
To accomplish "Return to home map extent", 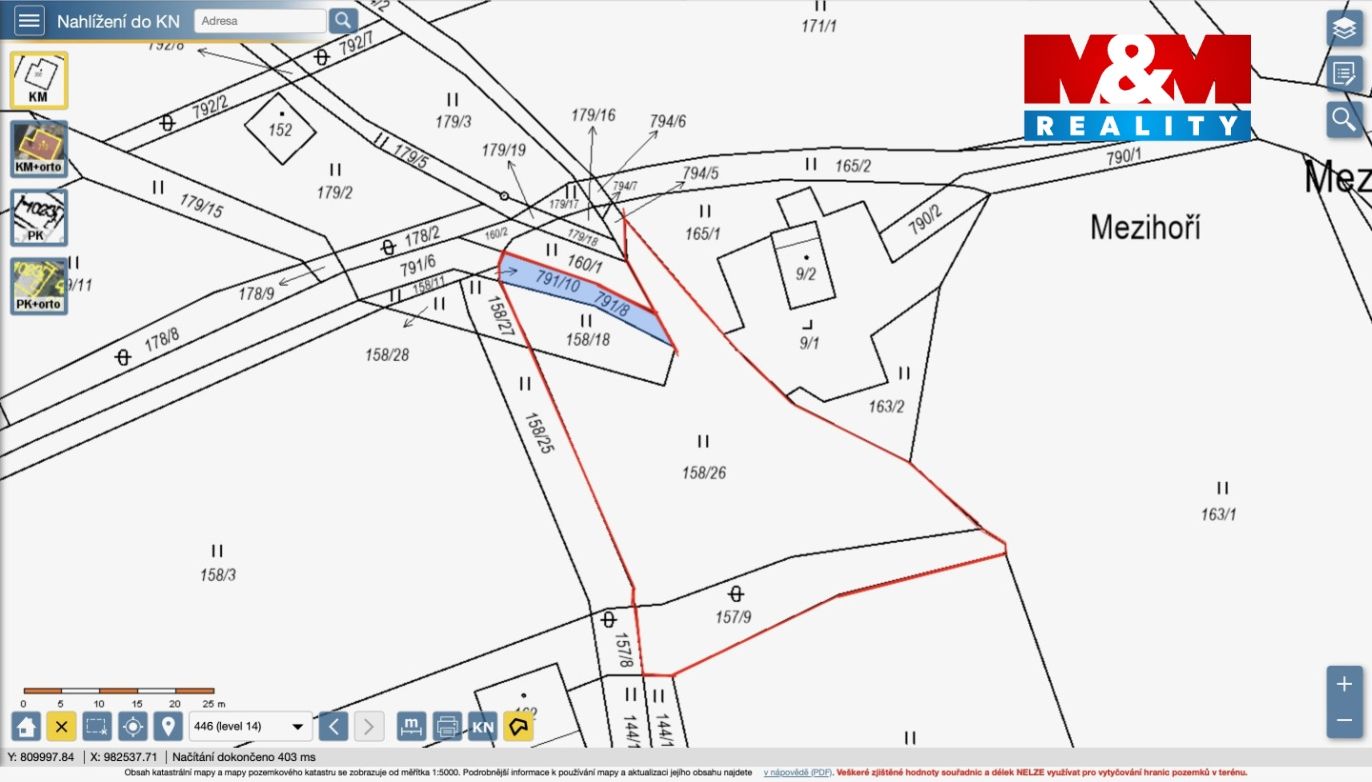I will (26, 726).
